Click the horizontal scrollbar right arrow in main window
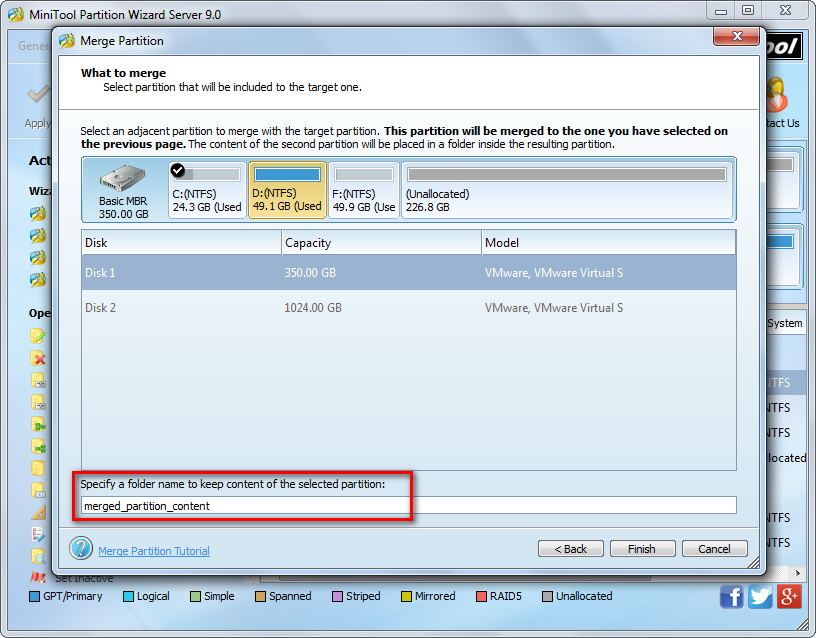The image size is (816, 638). point(798,573)
